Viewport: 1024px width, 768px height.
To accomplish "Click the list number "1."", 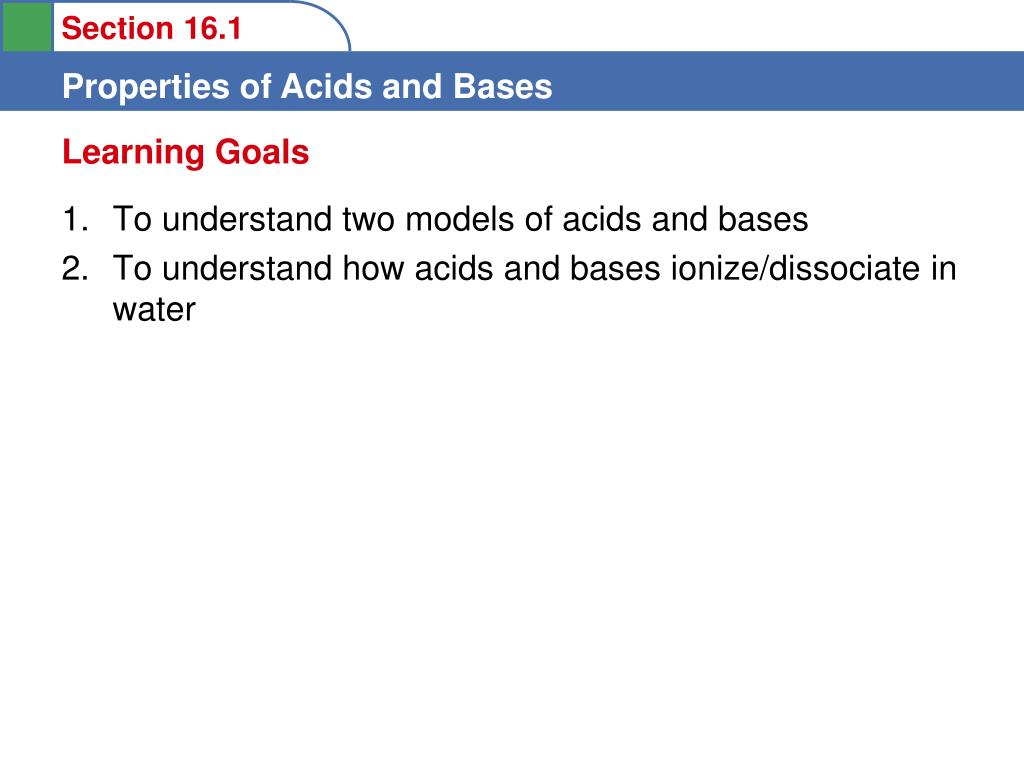I will click(x=75, y=219).
